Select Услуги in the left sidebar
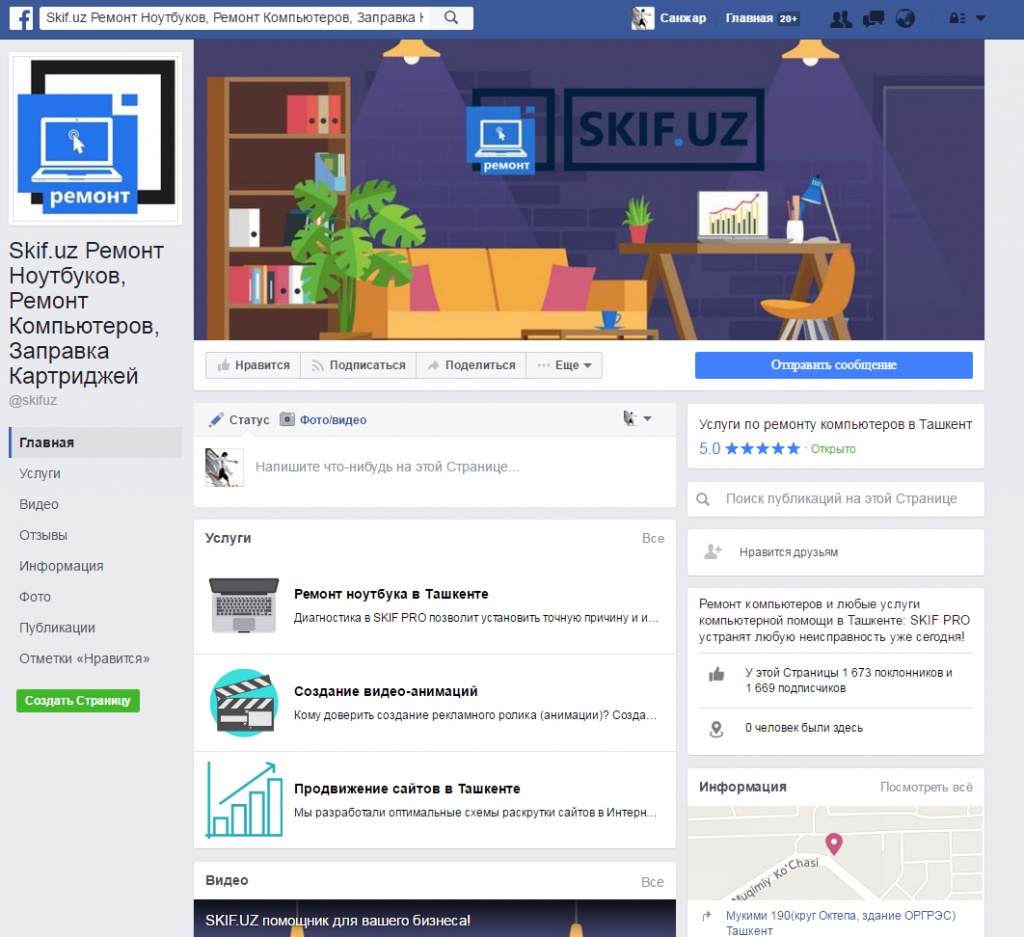This screenshot has height=937, width=1024. click(x=40, y=474)
